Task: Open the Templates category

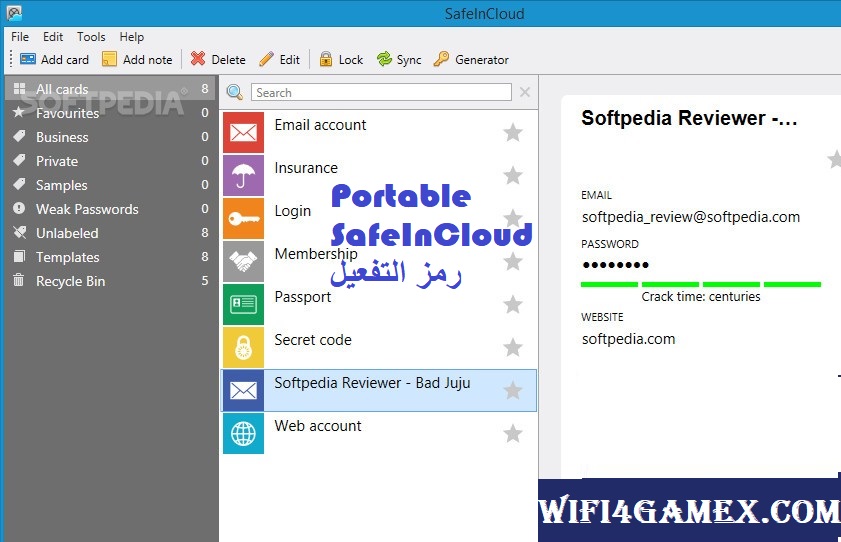Action: click(110, 257)
